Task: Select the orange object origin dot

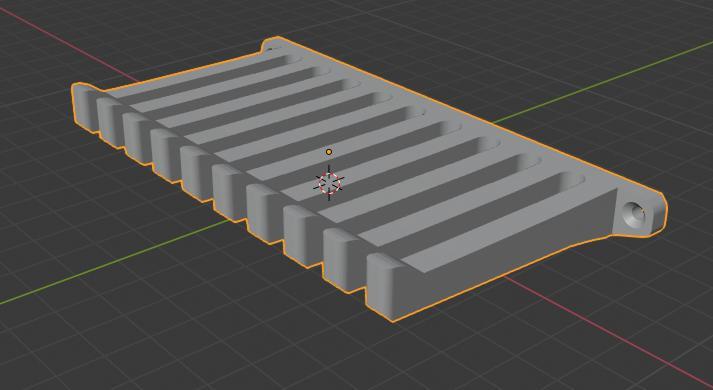Action: (x=329, y=152)
